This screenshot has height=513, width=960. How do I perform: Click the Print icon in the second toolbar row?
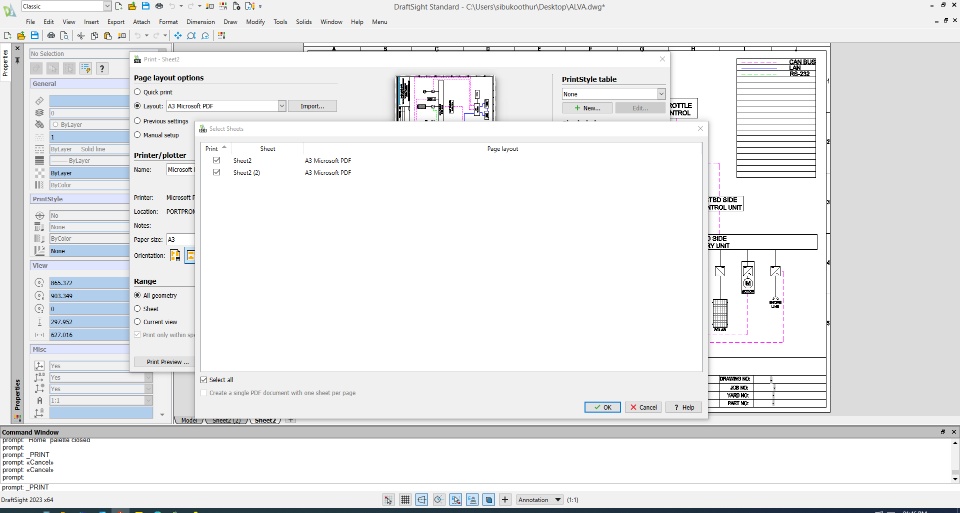(51, 36)
